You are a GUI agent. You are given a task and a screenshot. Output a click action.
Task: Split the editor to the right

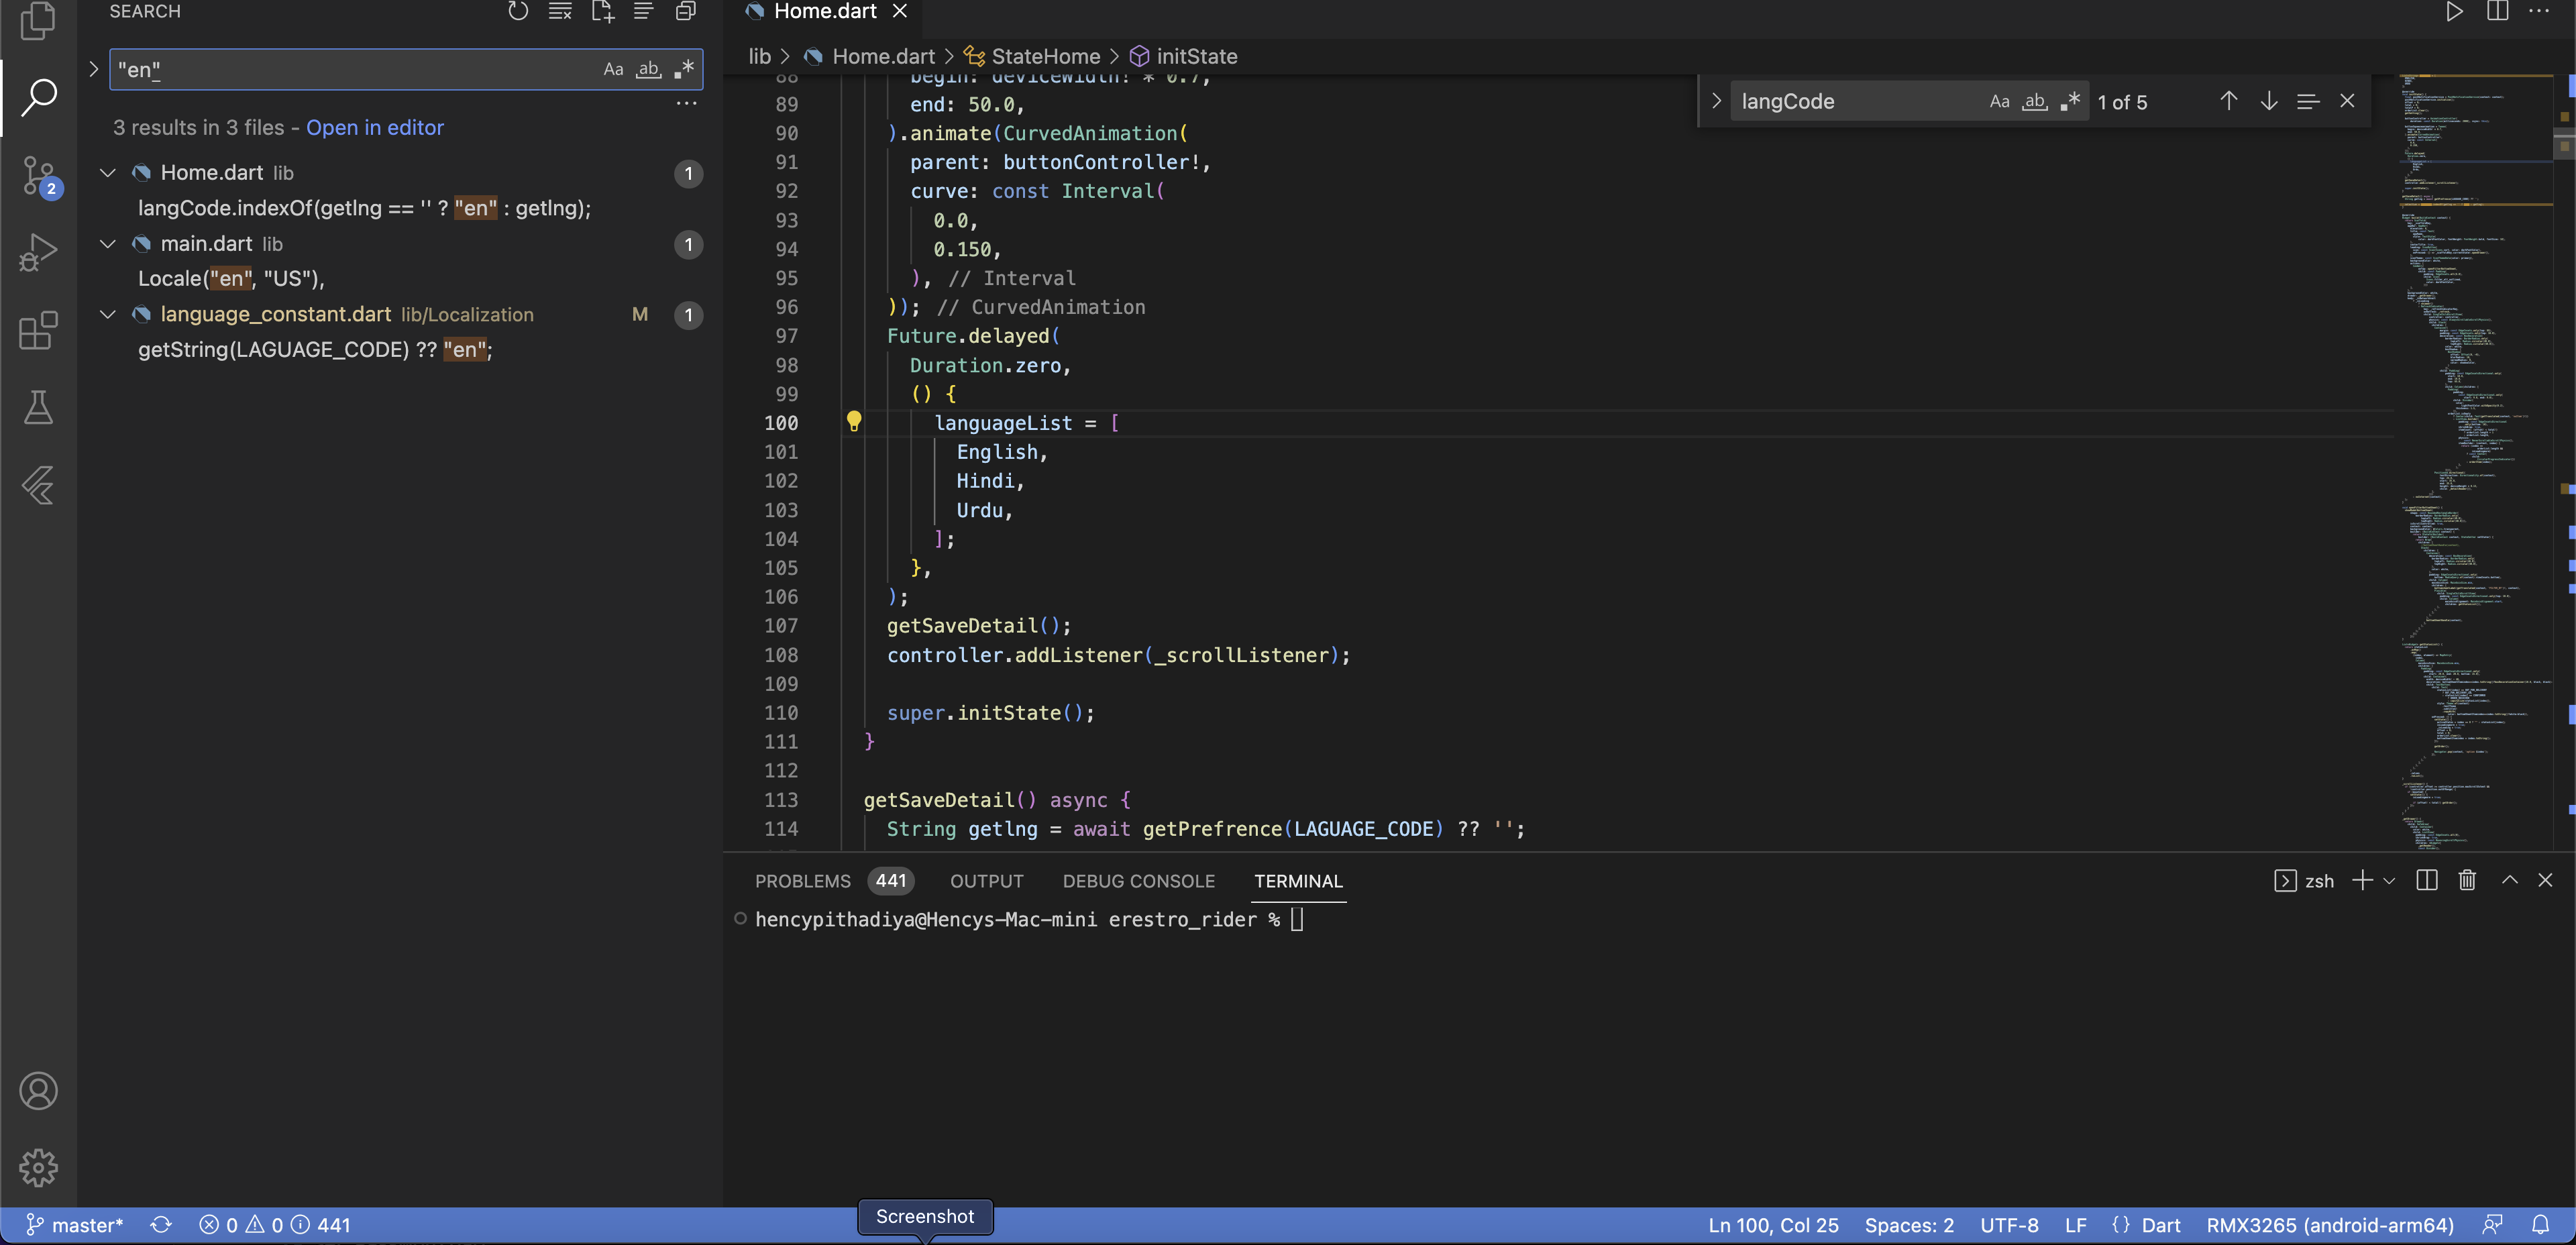2497,12
